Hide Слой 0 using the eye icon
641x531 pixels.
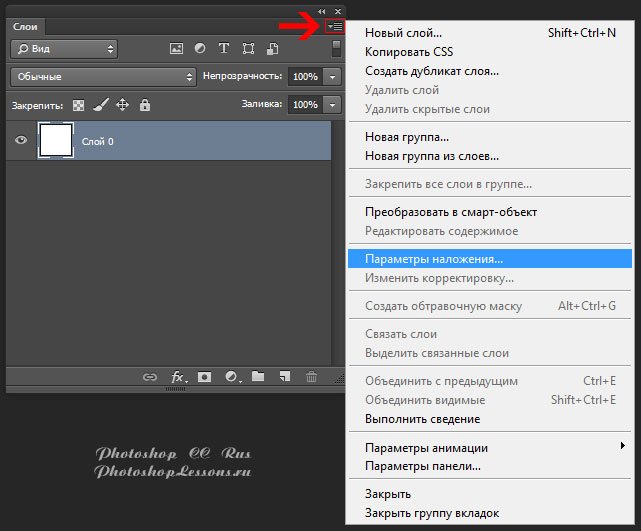click(20, 141)
